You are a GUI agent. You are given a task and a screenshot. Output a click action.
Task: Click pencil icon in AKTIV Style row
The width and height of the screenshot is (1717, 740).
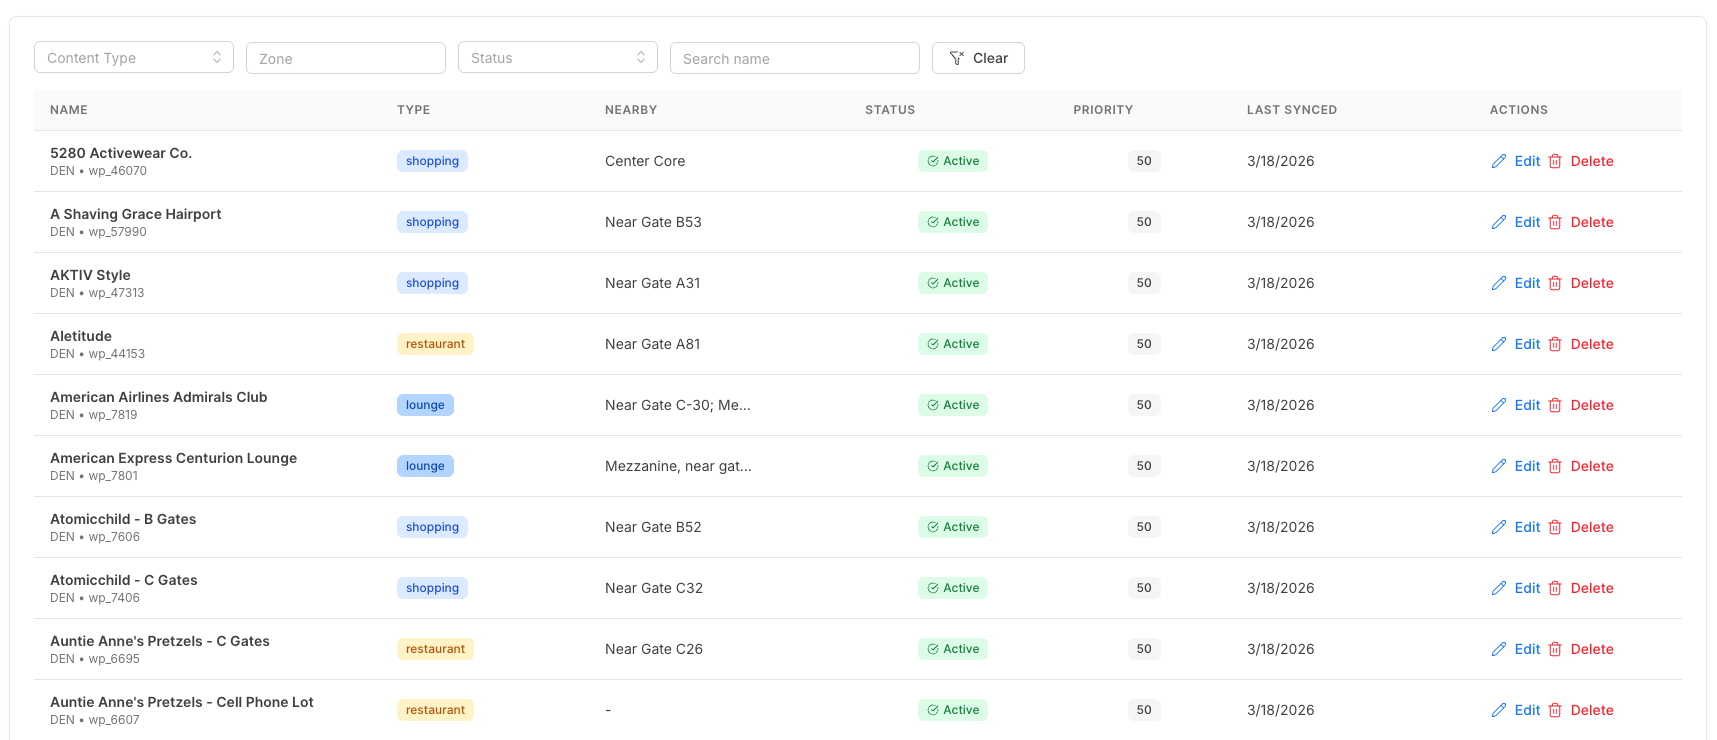(x=1498, y=283)
